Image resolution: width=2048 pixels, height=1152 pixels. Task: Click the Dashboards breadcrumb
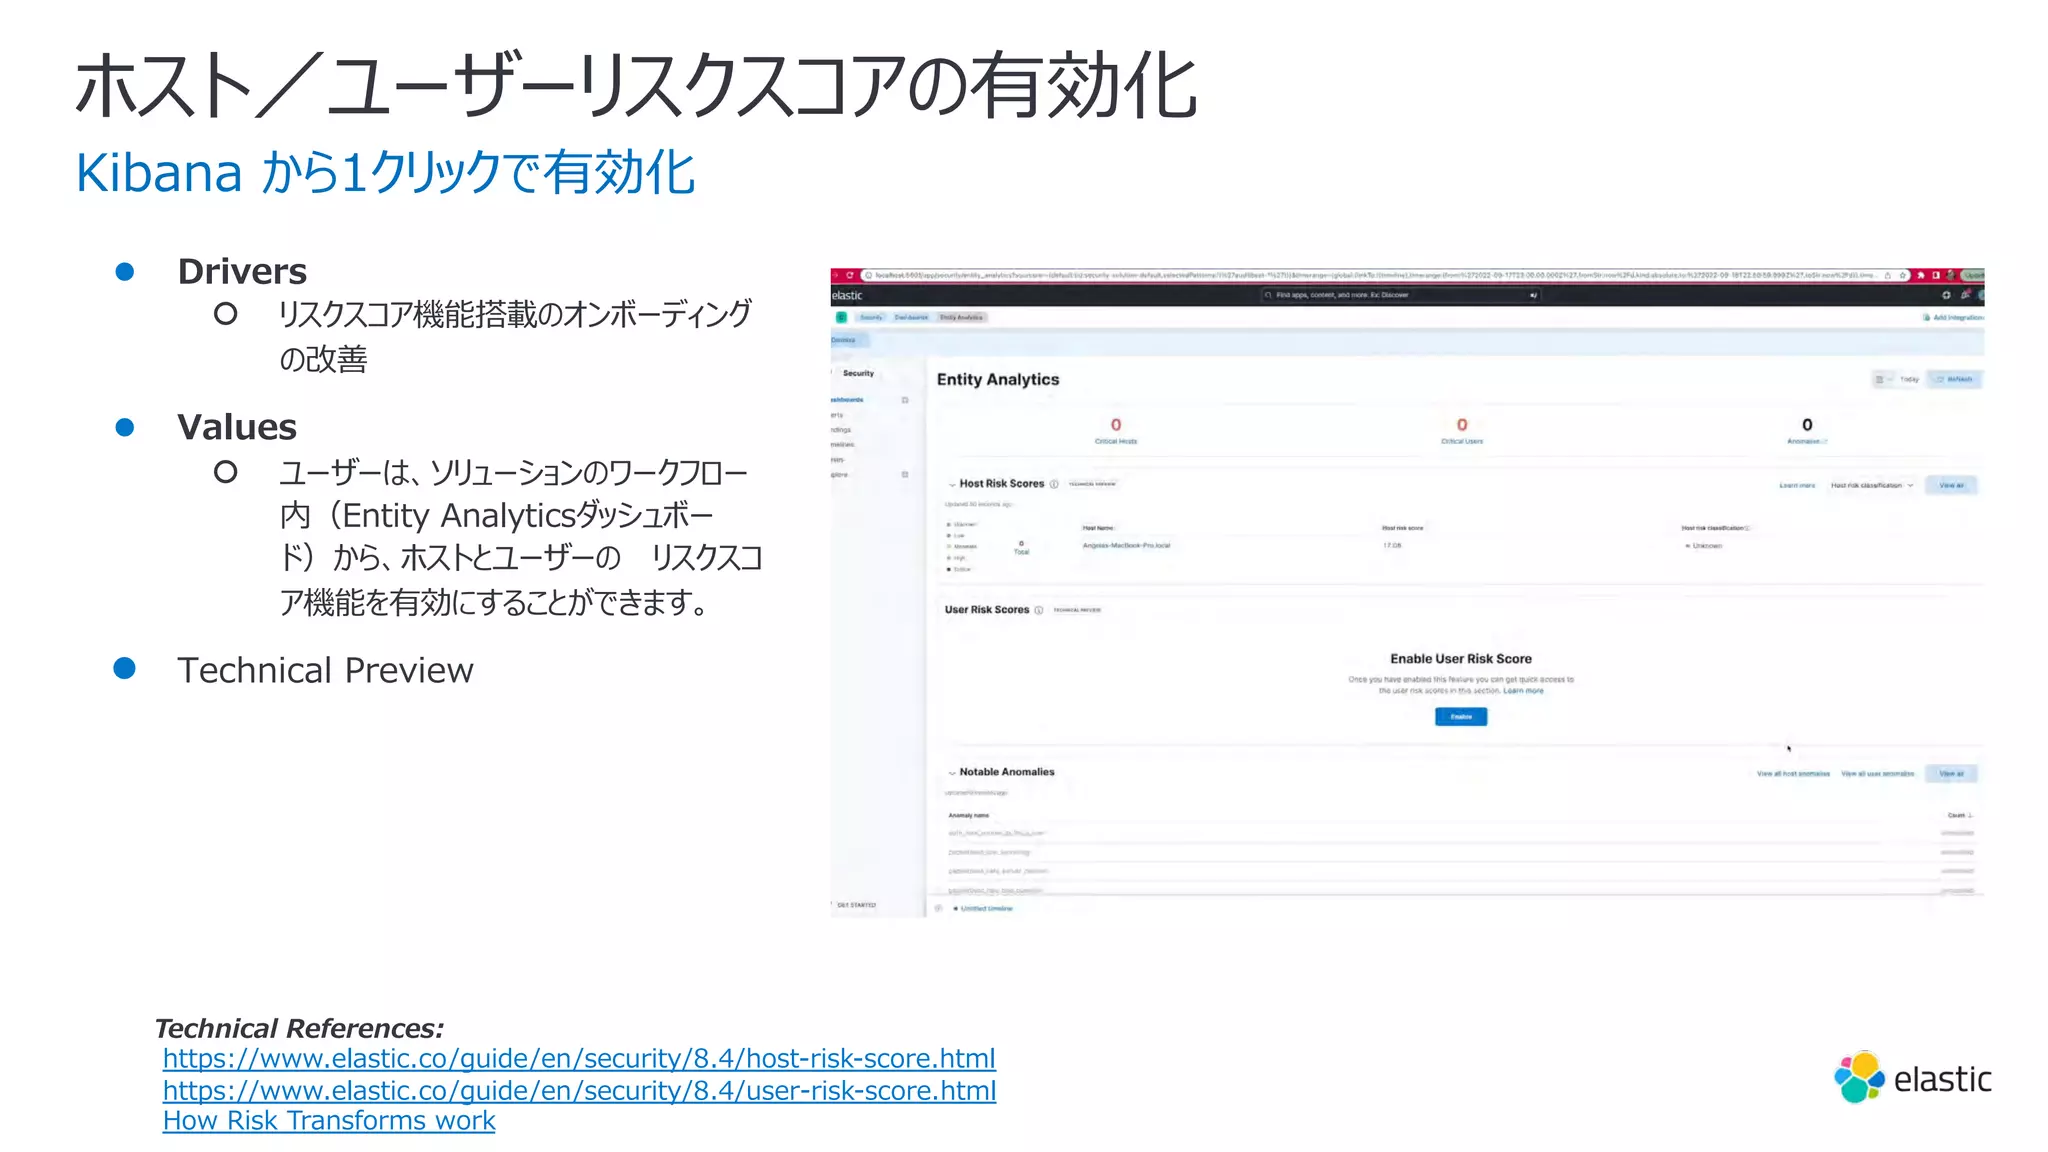(x=911, y=317)
